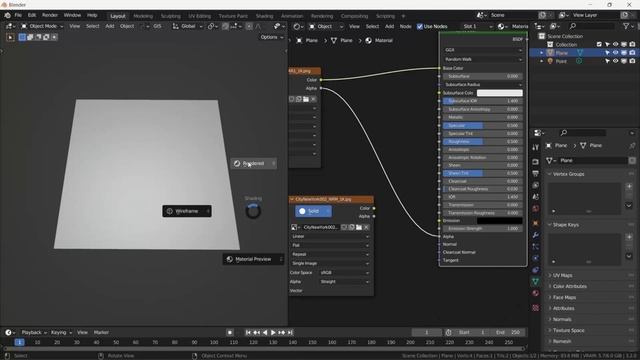Select Material Preview in shading pie menu
Viewport: 640px width, 360px height.
point(253,259)
